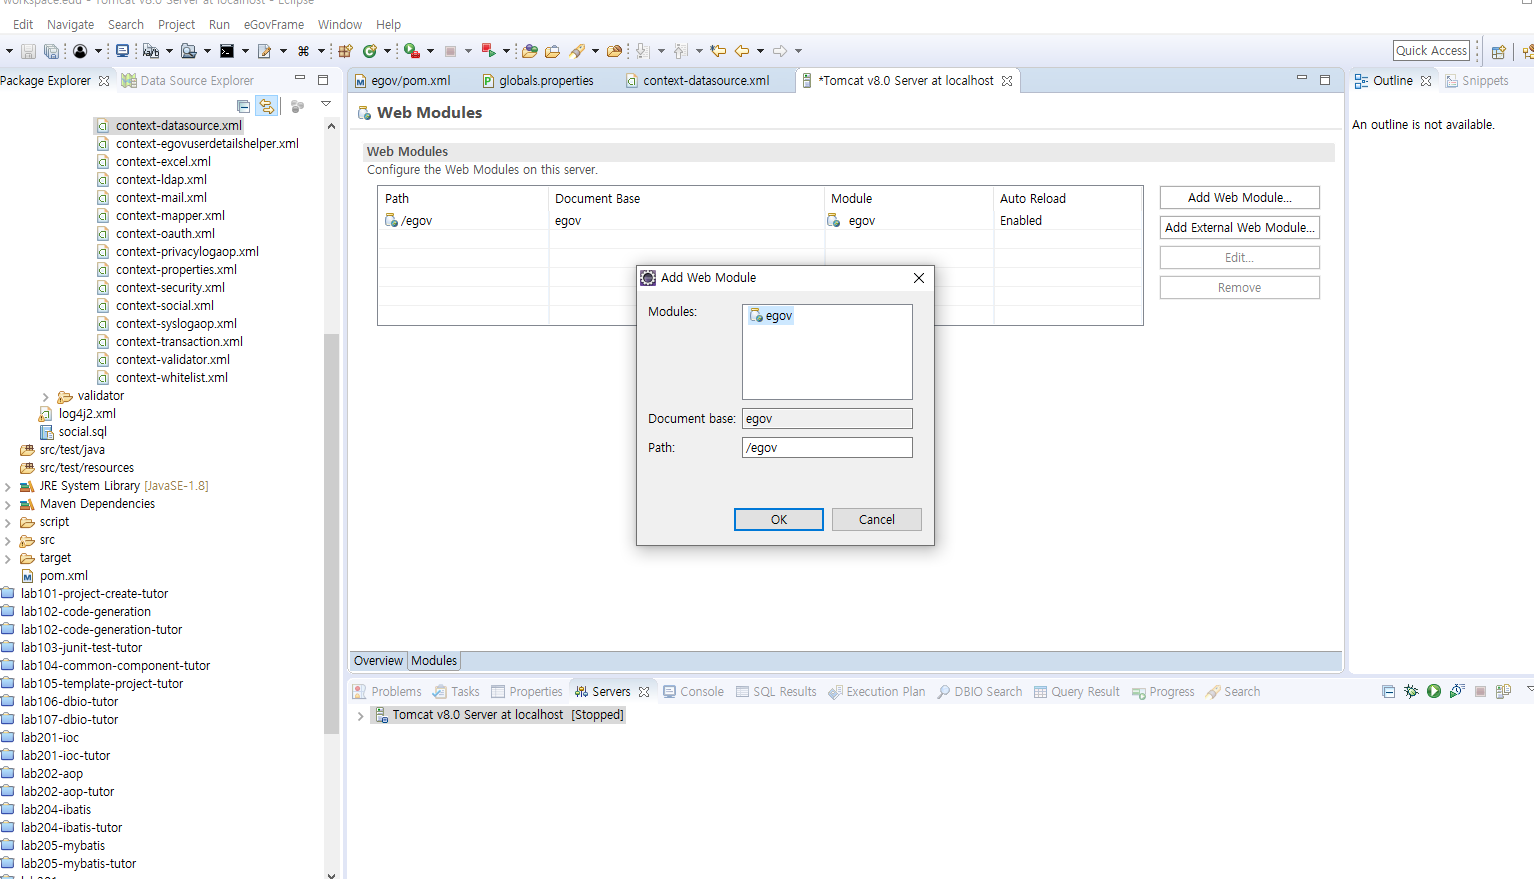Image resolution: width=1534 pixels, height=879 pixels.
Task: Click the Document base field in dialog
Action: point(827,419)
